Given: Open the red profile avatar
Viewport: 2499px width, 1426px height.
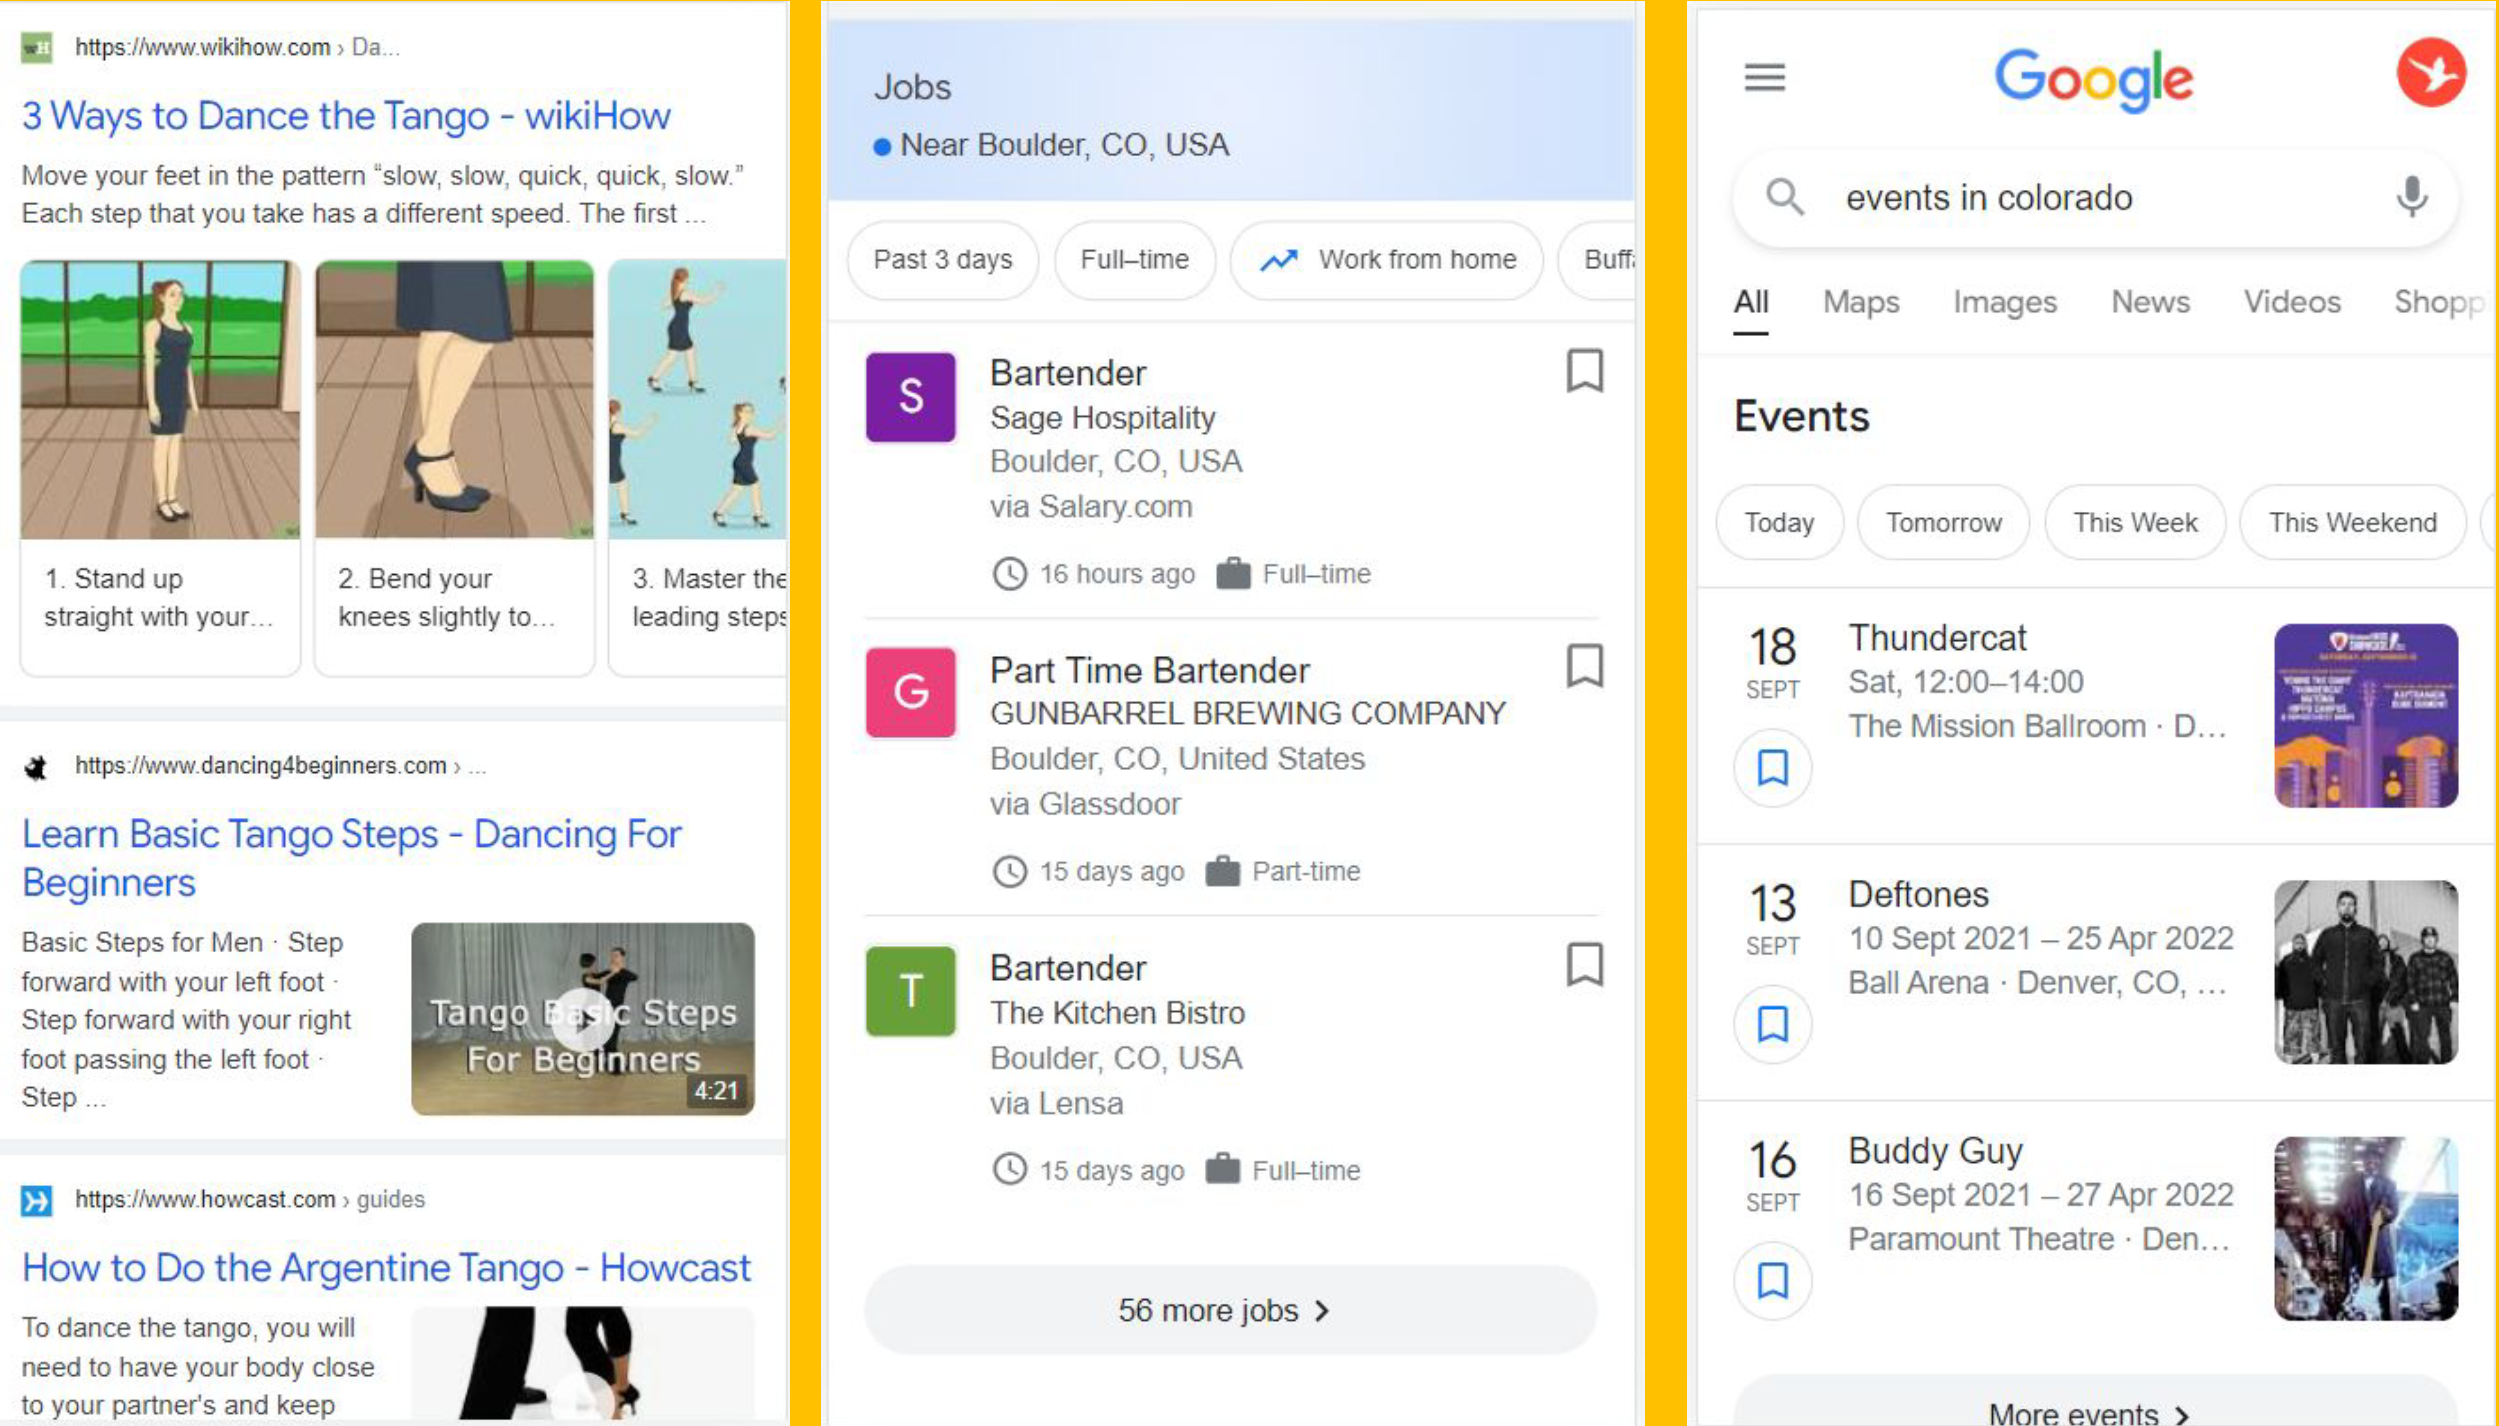Looking at the screenshot, I should pyautogui.click(x=2430, y=74).
